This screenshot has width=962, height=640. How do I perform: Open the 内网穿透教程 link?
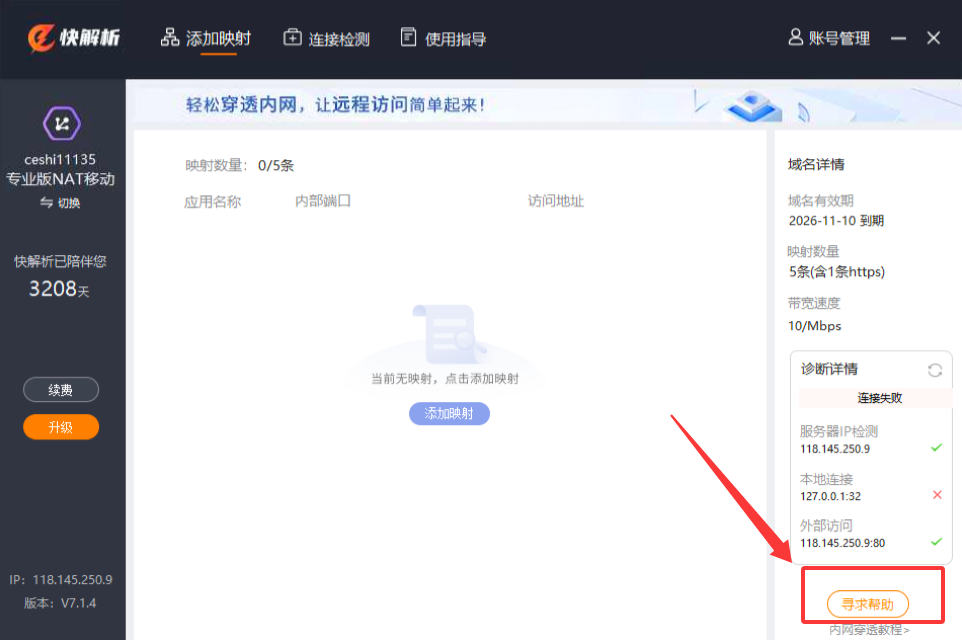tap(869, 630)
